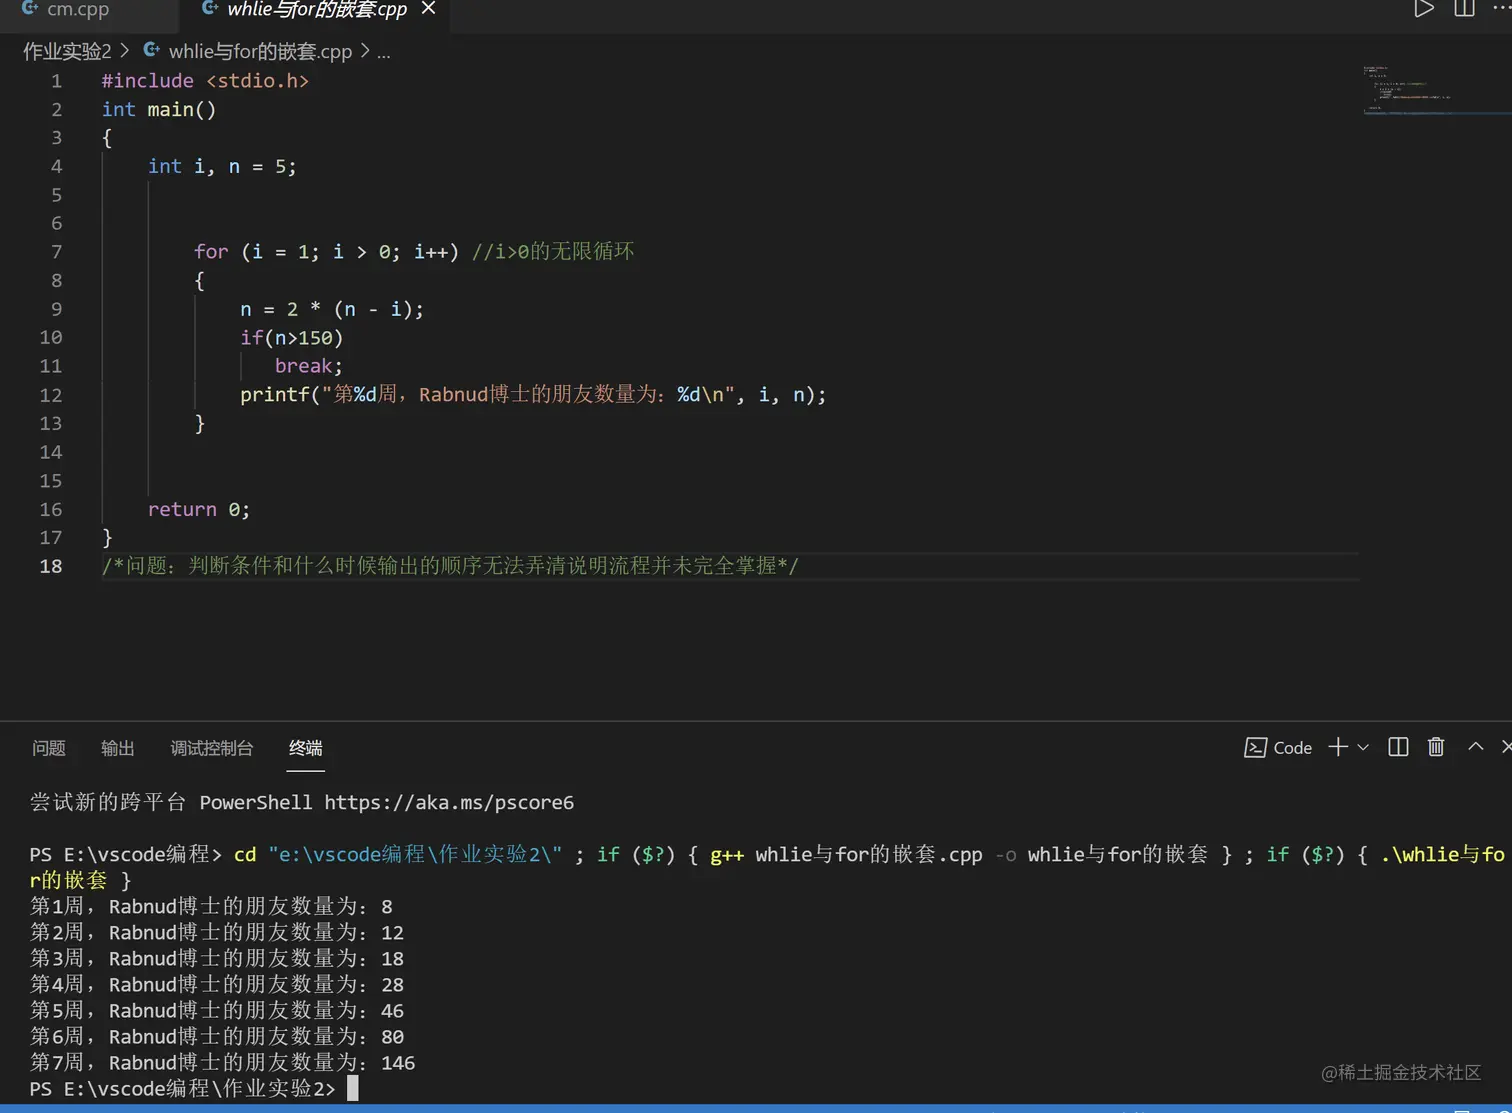Click the terminal output line ending in 146

click(x=222, y=1062)
